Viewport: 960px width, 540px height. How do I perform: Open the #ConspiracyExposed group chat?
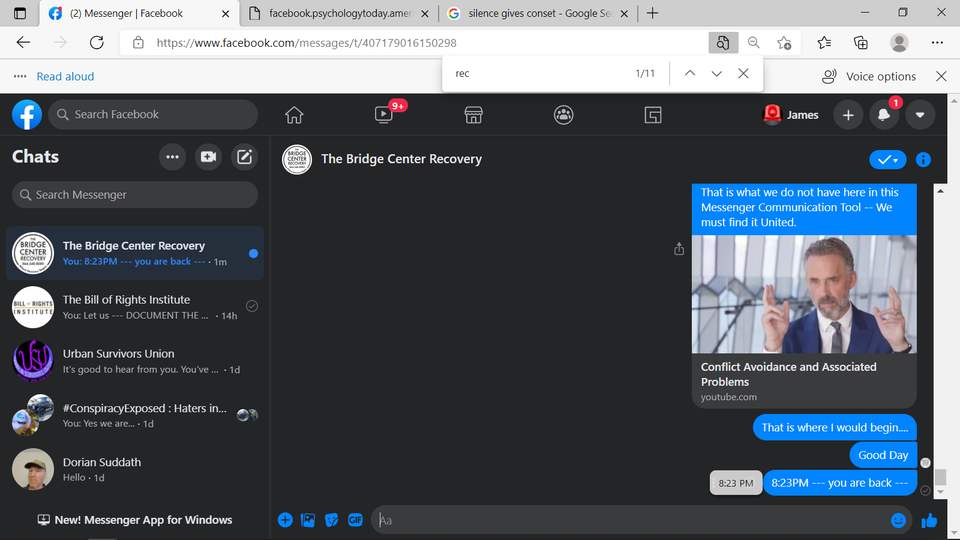135,415
